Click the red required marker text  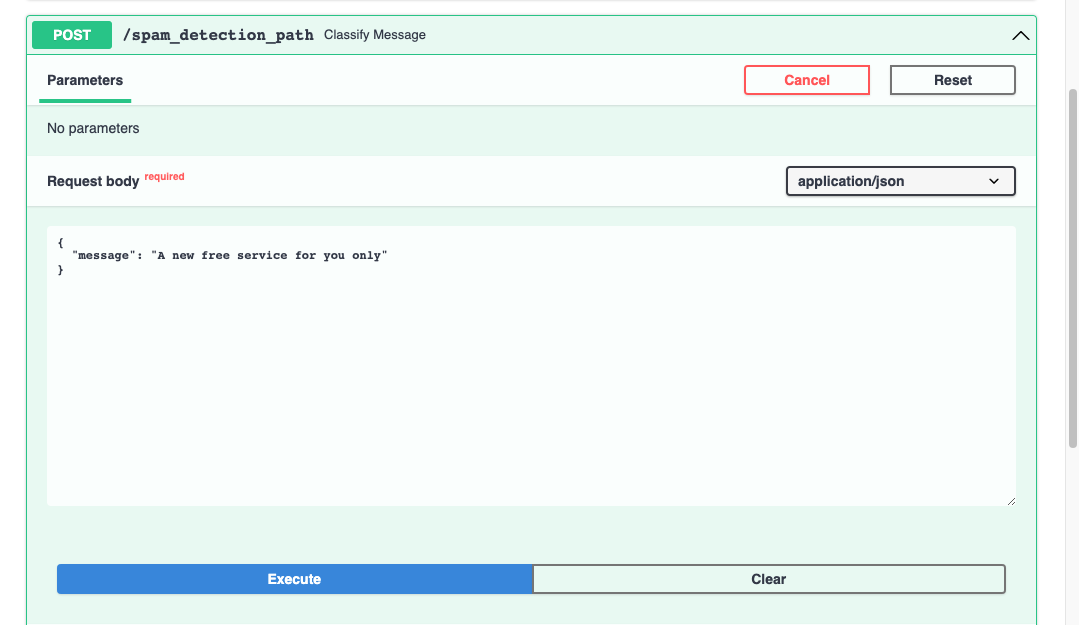165,177
